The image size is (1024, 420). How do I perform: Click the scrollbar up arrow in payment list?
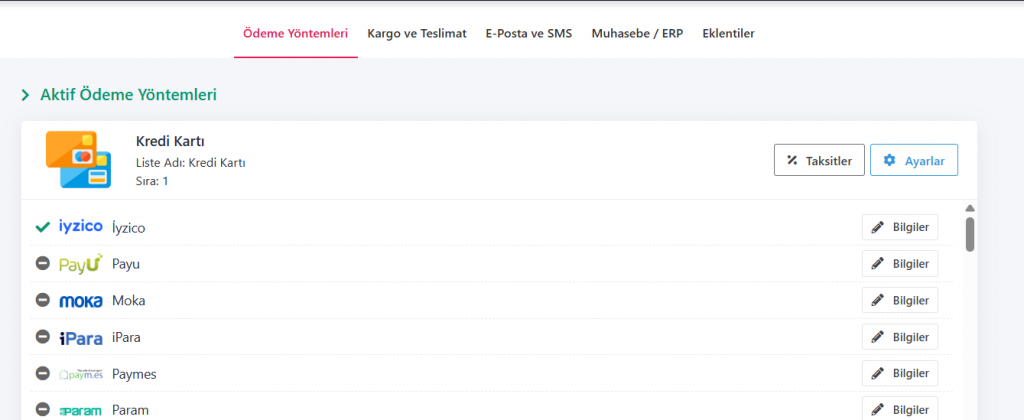coord(969,209)
